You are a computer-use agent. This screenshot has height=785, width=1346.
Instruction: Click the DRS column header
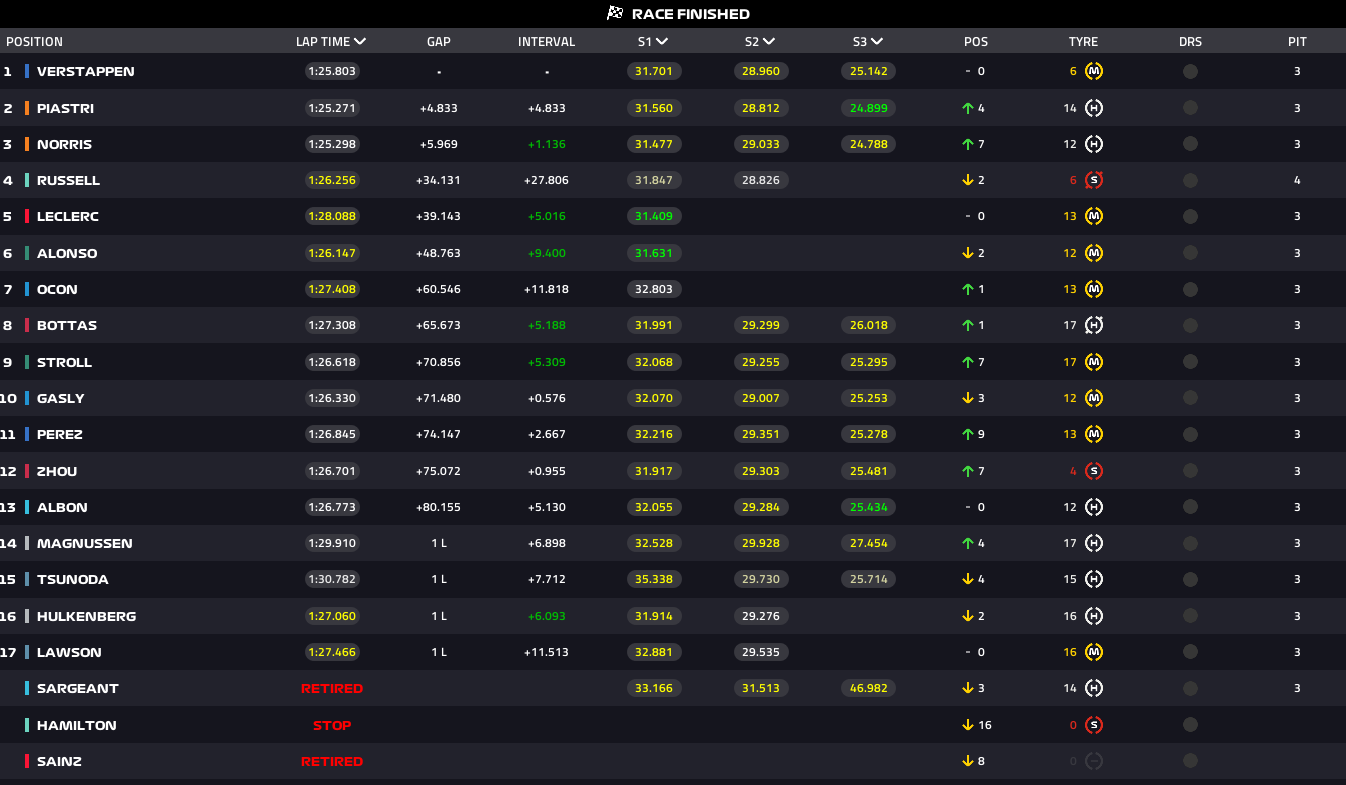click(x=1190, y=42)
